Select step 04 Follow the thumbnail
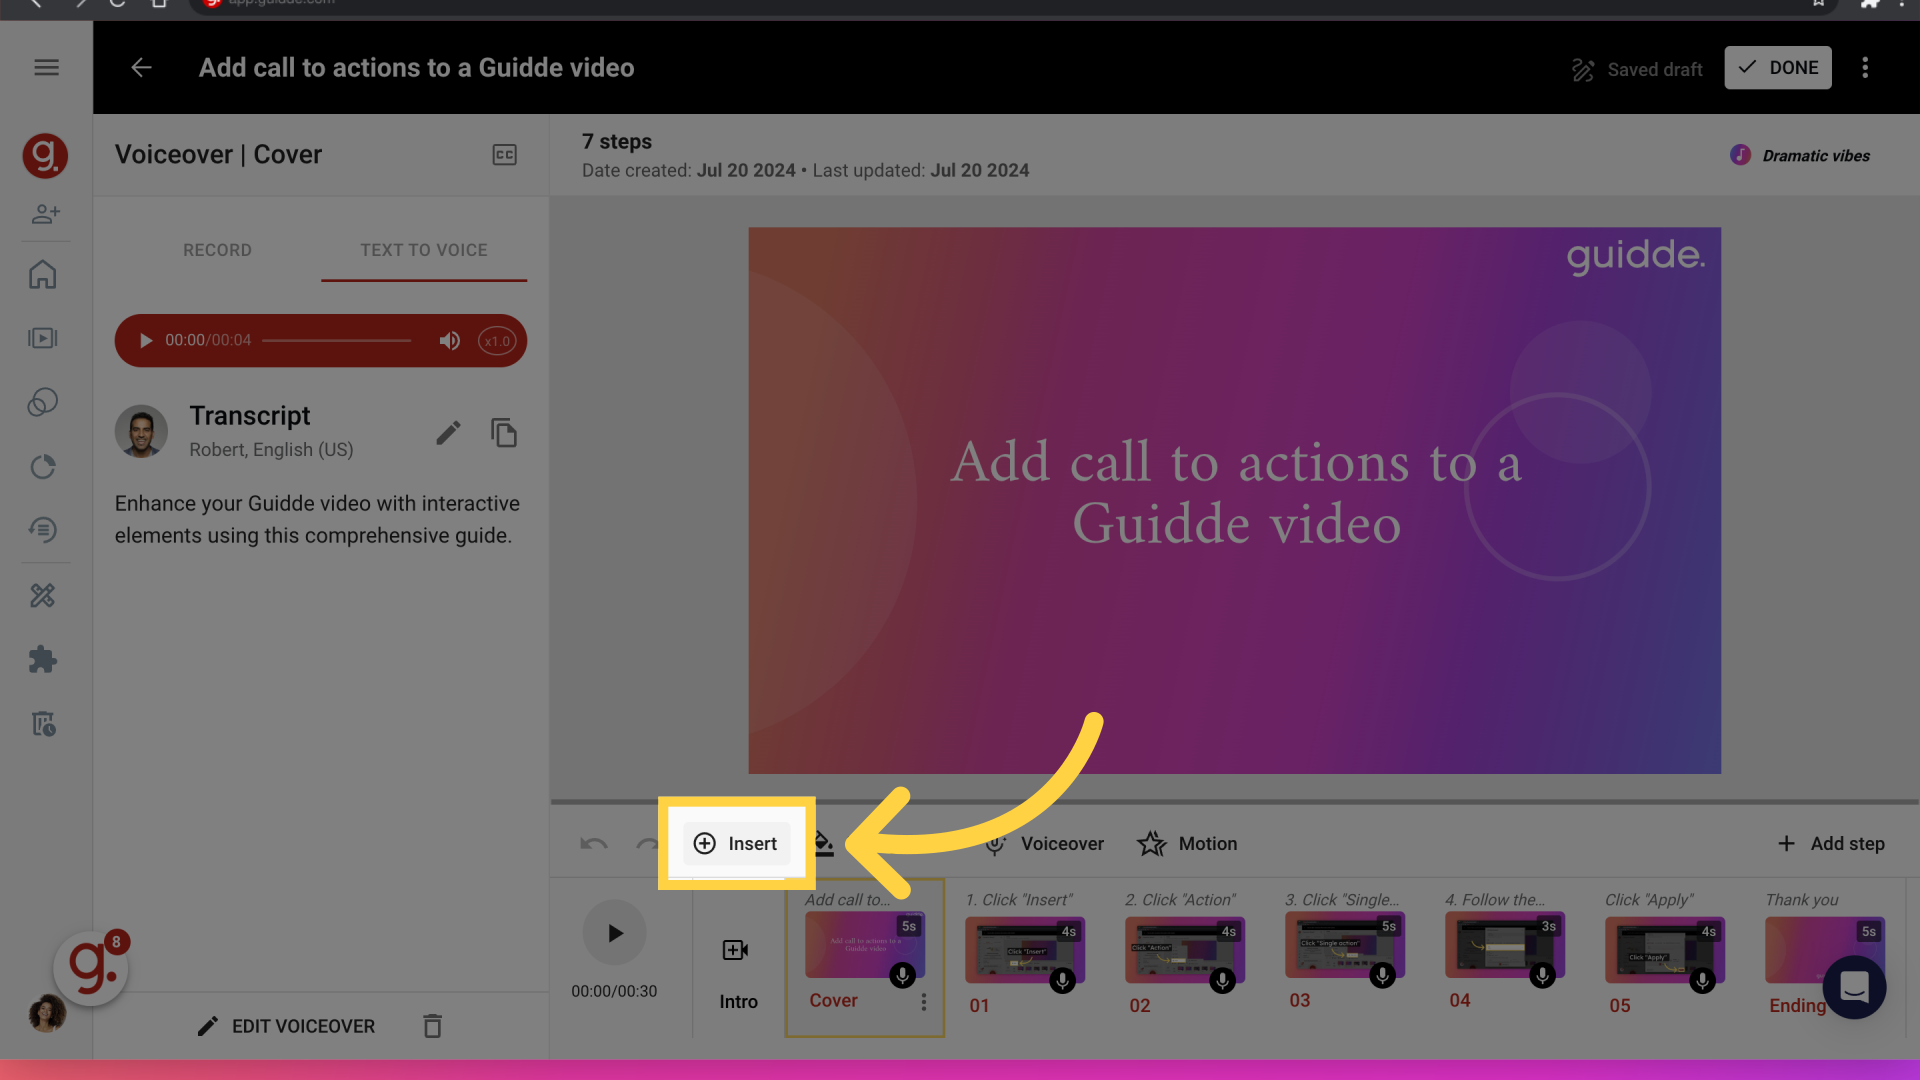This screenshot has height=1080, width=1920. pyautogui.click(x=1505, y=945)
